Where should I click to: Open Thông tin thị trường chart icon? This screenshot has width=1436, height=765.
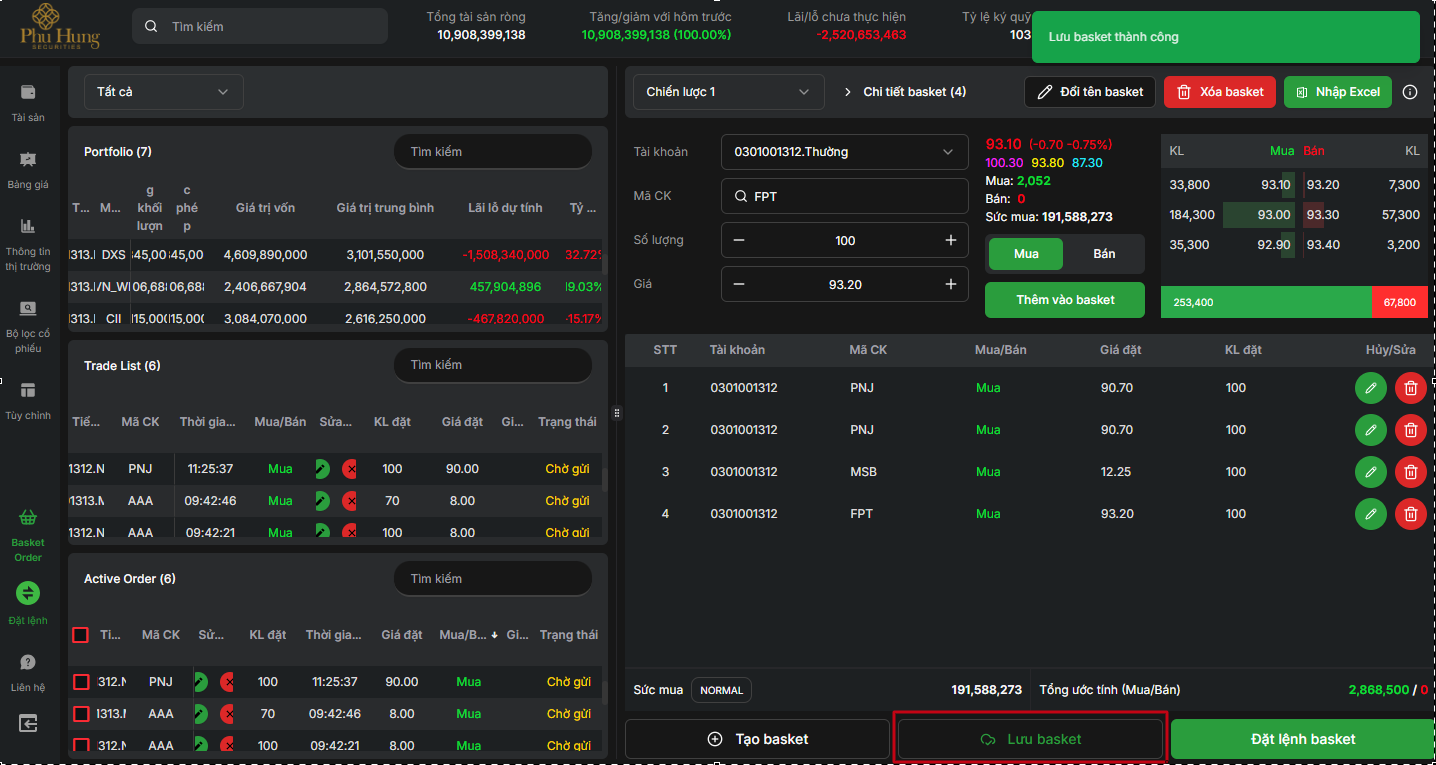pos(28,226)
